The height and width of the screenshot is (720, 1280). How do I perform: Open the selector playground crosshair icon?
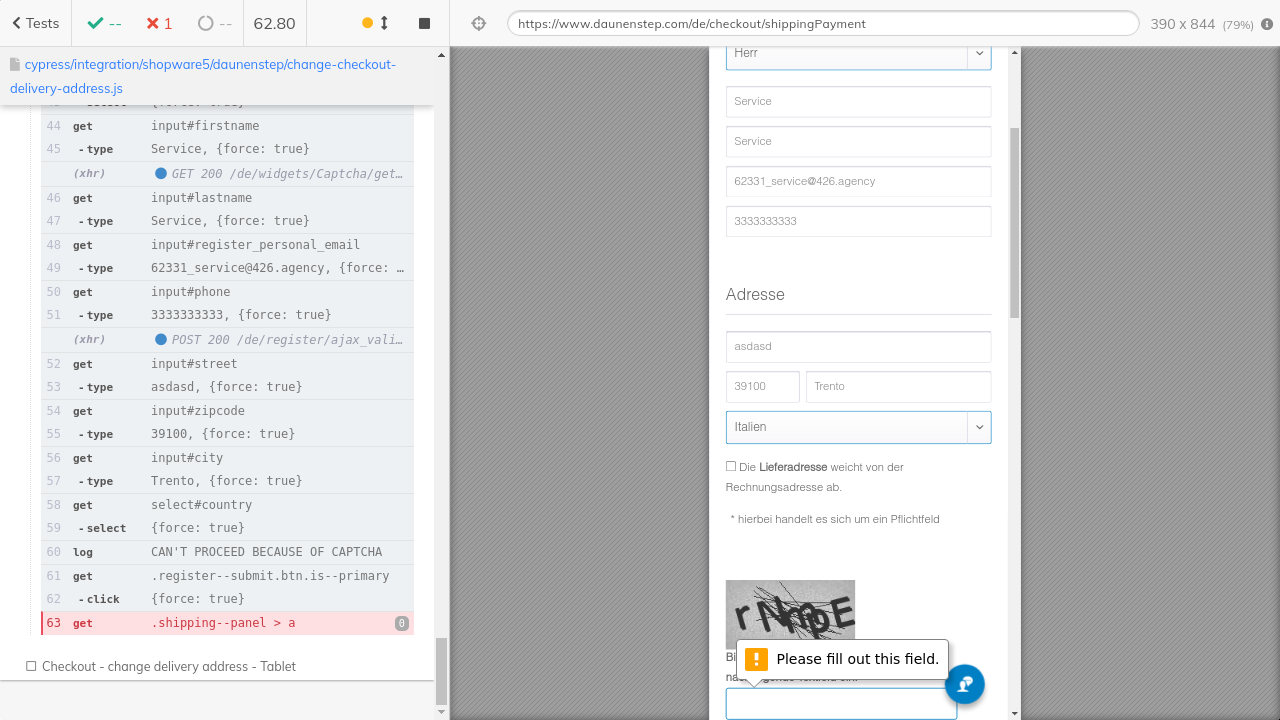coord(478,23)
